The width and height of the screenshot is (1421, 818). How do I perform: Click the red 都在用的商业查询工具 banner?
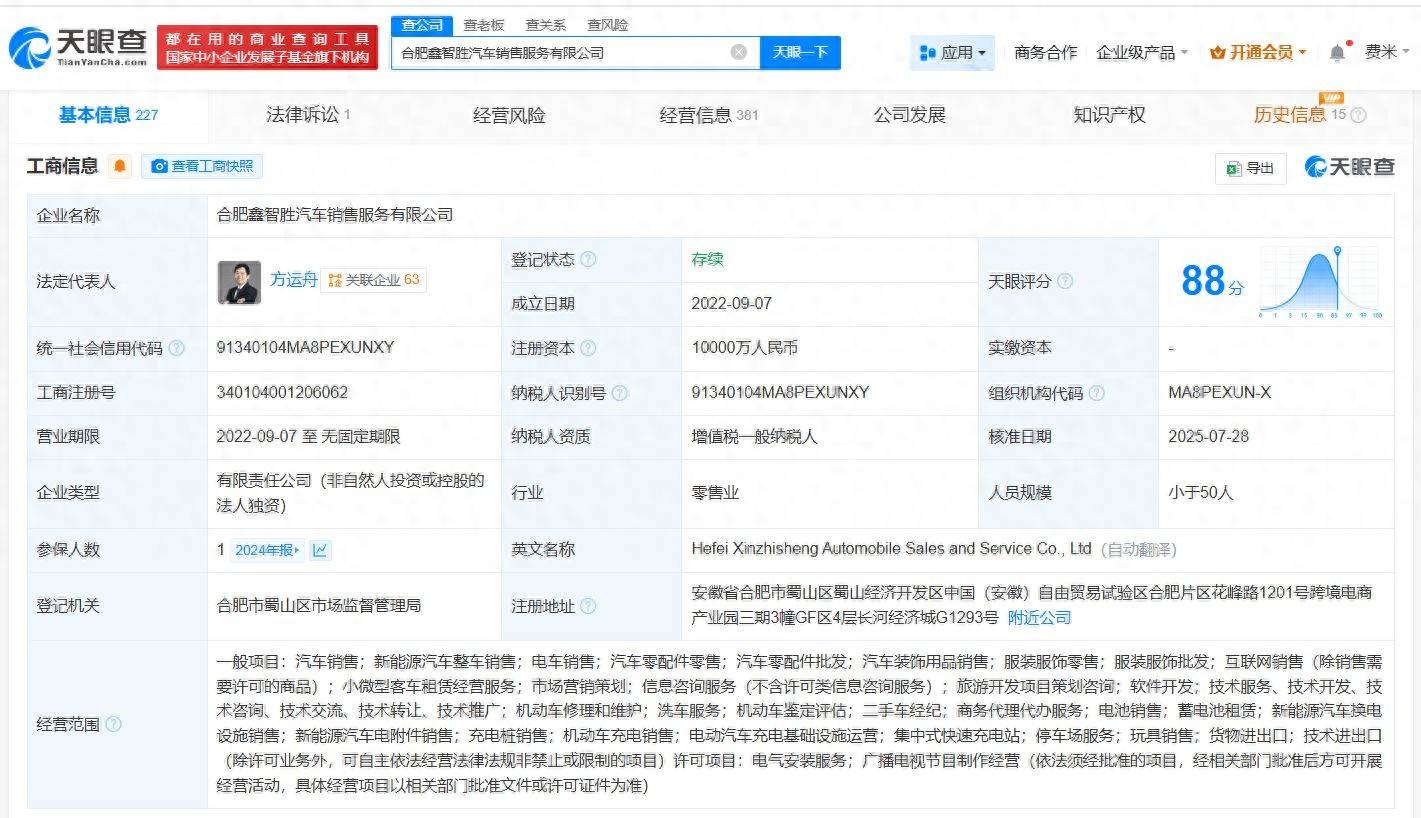click(x=267, y=47)
